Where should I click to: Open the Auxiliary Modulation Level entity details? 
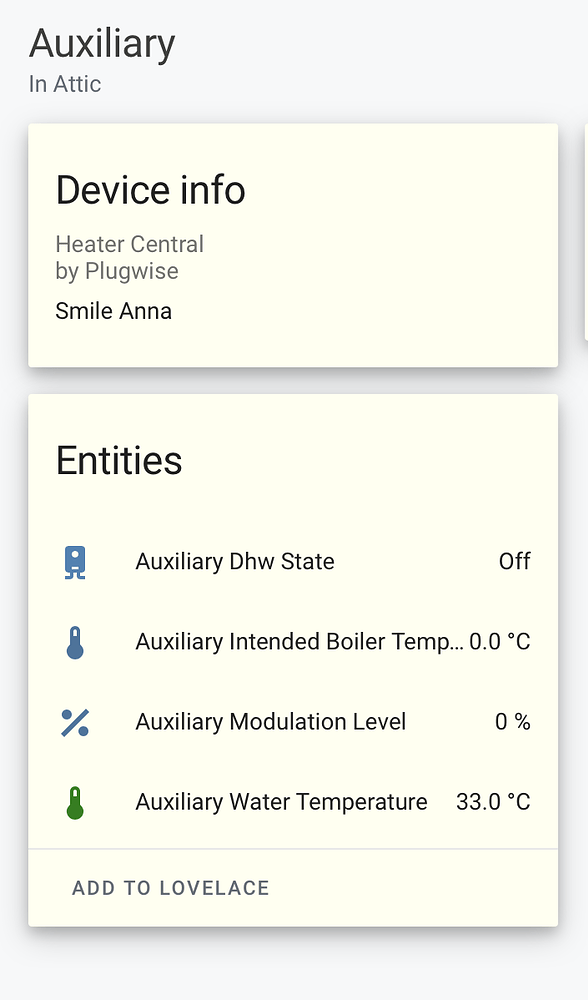[270, 721]
